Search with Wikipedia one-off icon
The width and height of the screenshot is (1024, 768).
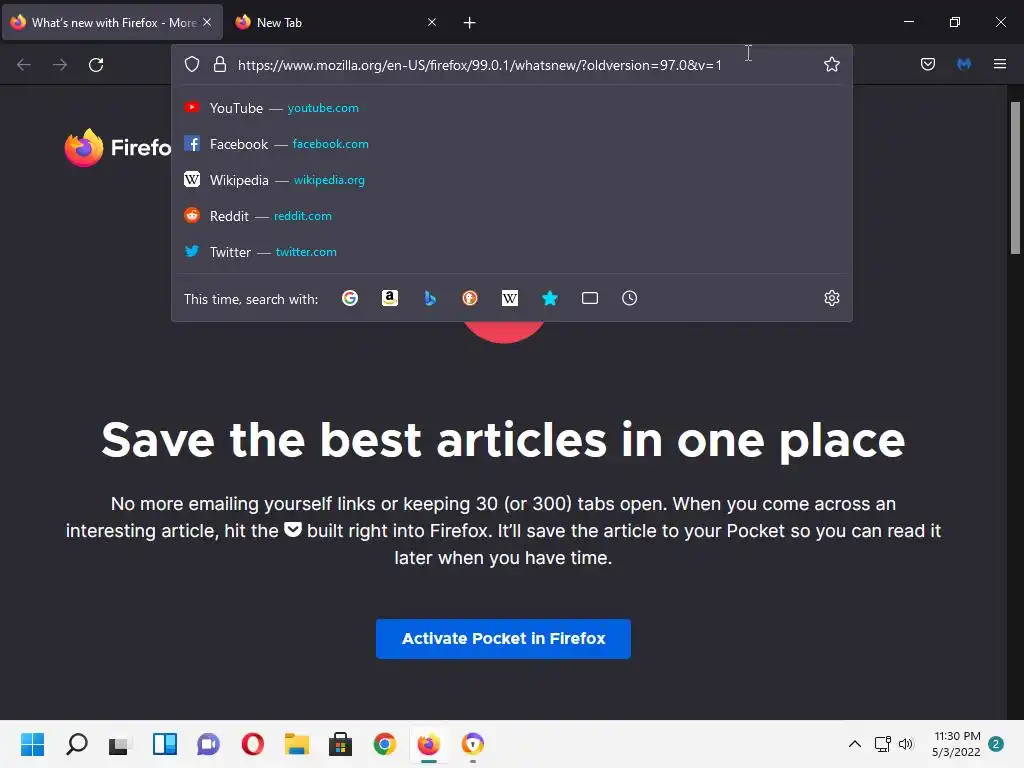click(509, 298)
